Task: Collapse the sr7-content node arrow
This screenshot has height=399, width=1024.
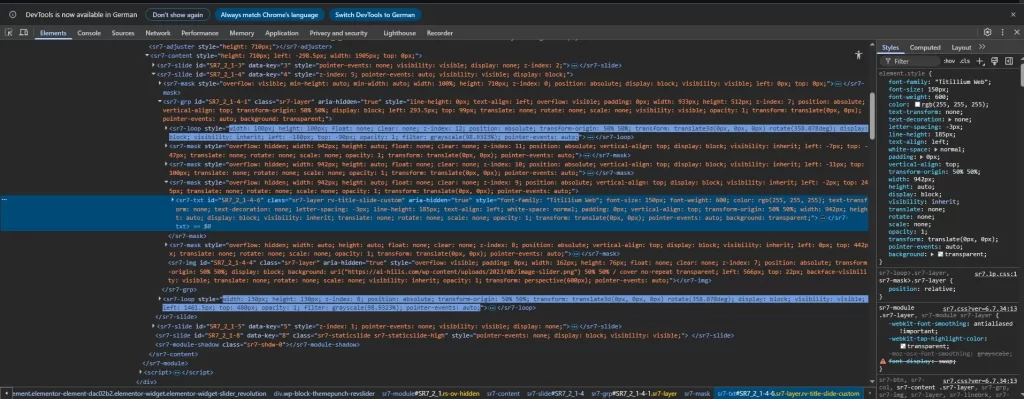Action: point(146,56)
